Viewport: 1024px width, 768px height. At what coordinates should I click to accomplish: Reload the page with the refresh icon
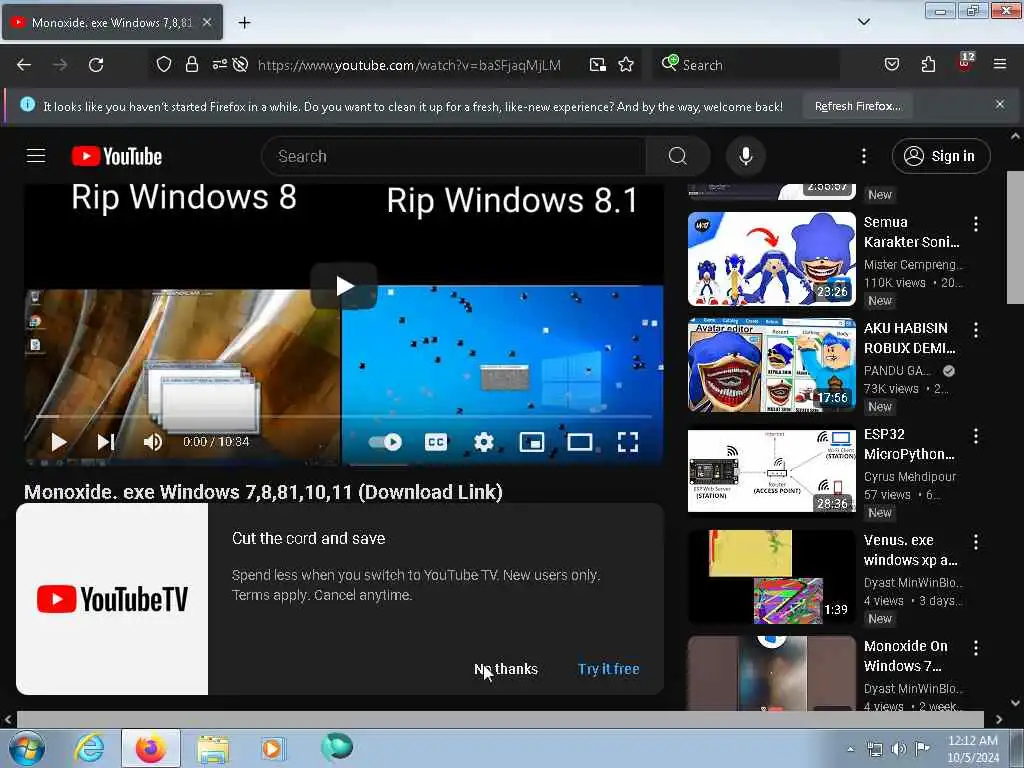[96, 65]
